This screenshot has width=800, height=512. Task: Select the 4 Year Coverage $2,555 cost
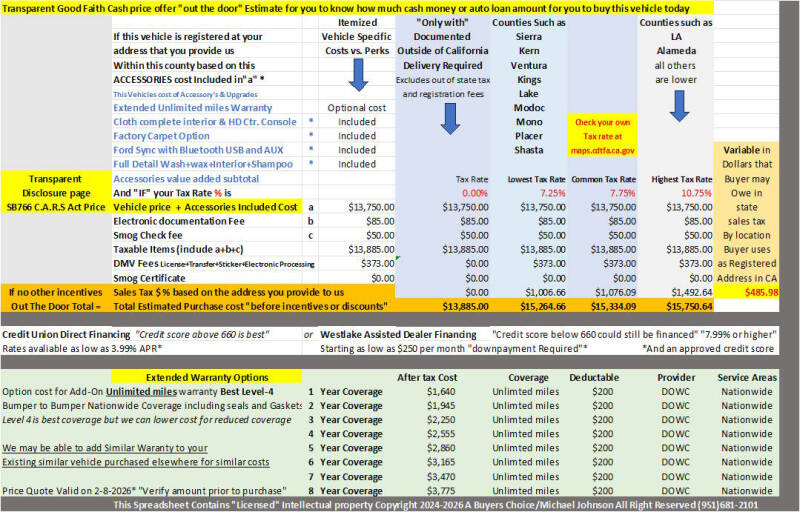pos(441,434)
